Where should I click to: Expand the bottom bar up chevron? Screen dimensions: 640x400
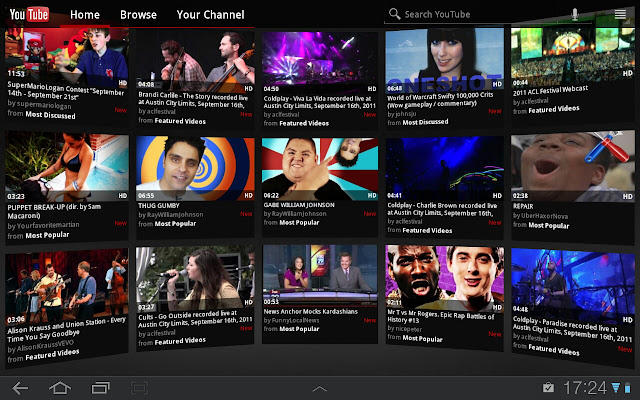click(x=320, y=389)
